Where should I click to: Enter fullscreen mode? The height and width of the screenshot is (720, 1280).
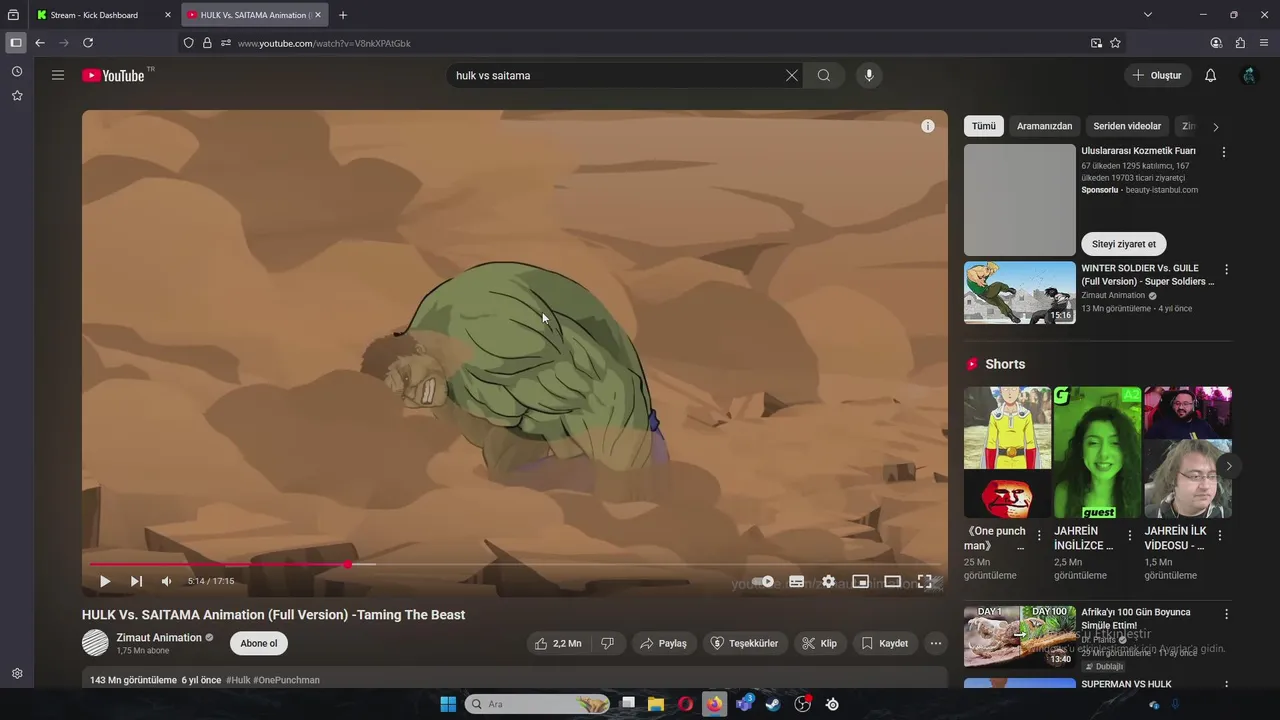click(925, 581)
